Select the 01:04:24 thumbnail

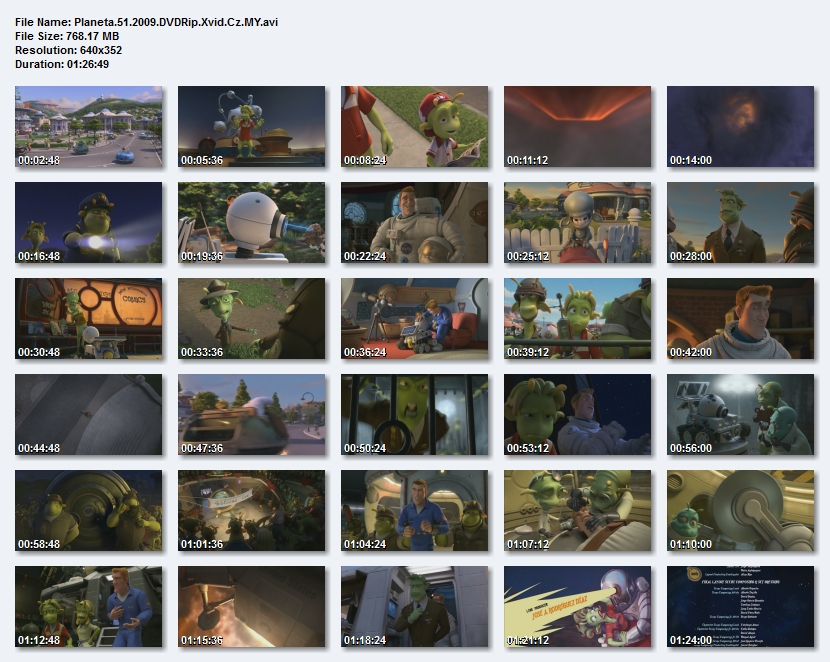[x=414, y=511]
